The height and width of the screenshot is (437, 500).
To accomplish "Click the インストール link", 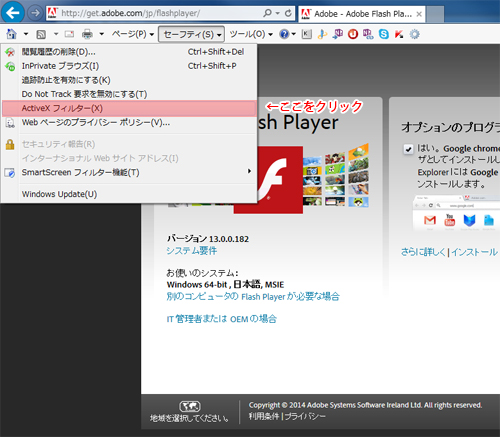I will tap(474, 252).
